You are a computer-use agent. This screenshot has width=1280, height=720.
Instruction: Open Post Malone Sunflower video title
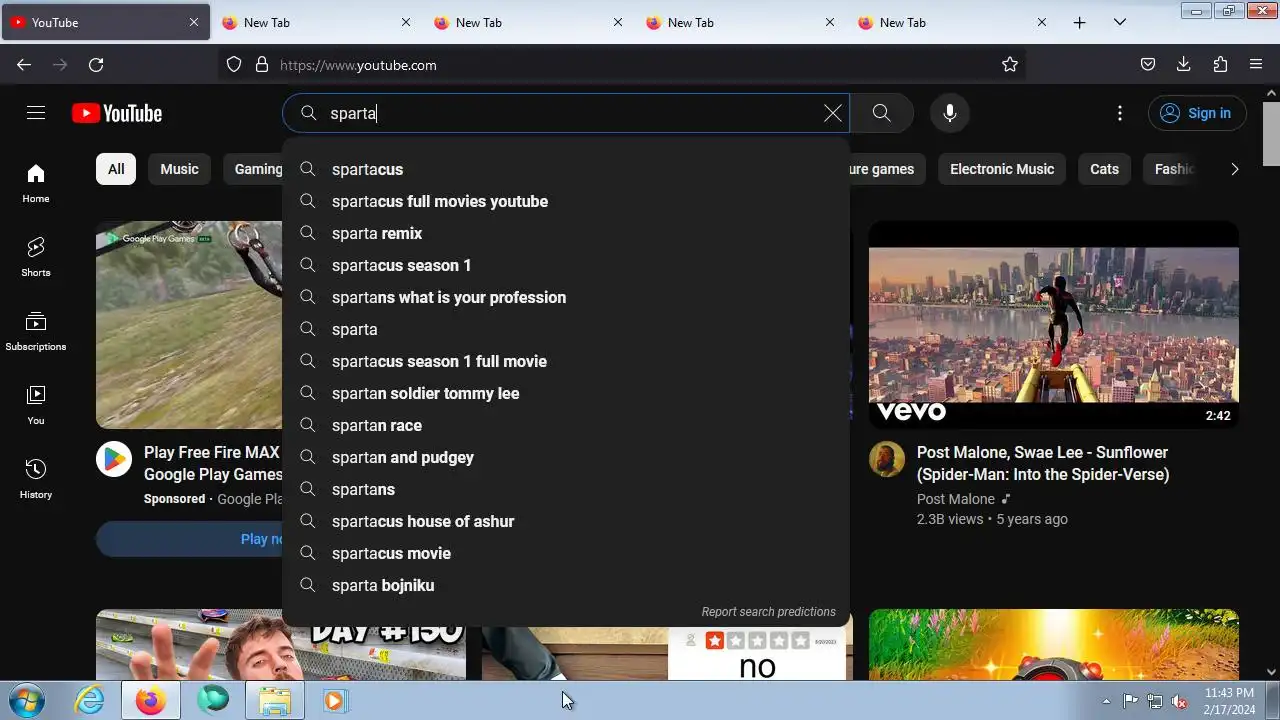point(1043,463)
